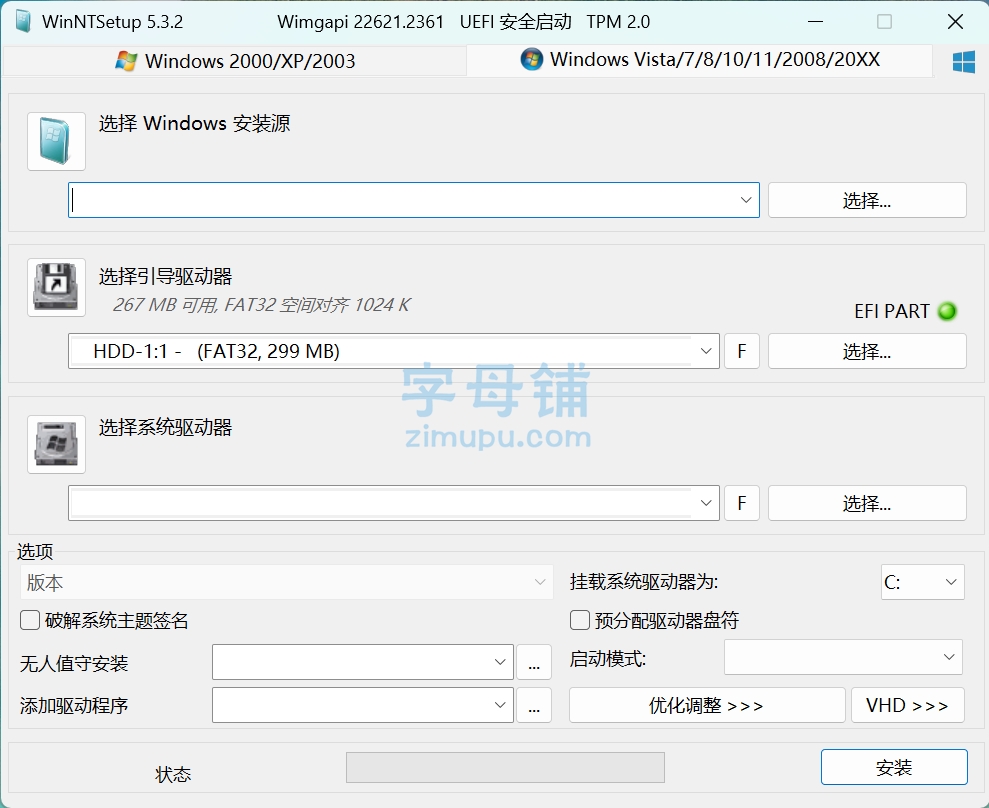Screen dimensions: 989x808
Task: Open the 启动模式 dropdown
Action: click(x=843, y=657)
